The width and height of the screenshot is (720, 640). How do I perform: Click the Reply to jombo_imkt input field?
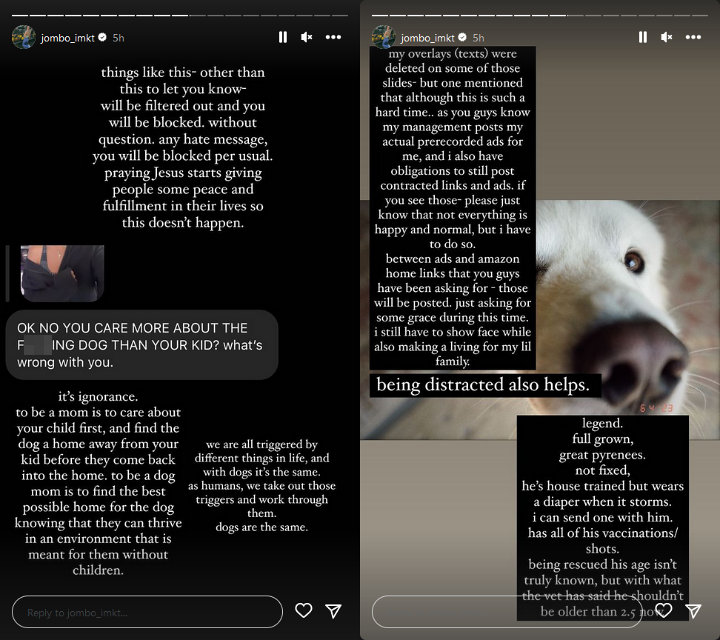tap(147, 612)
